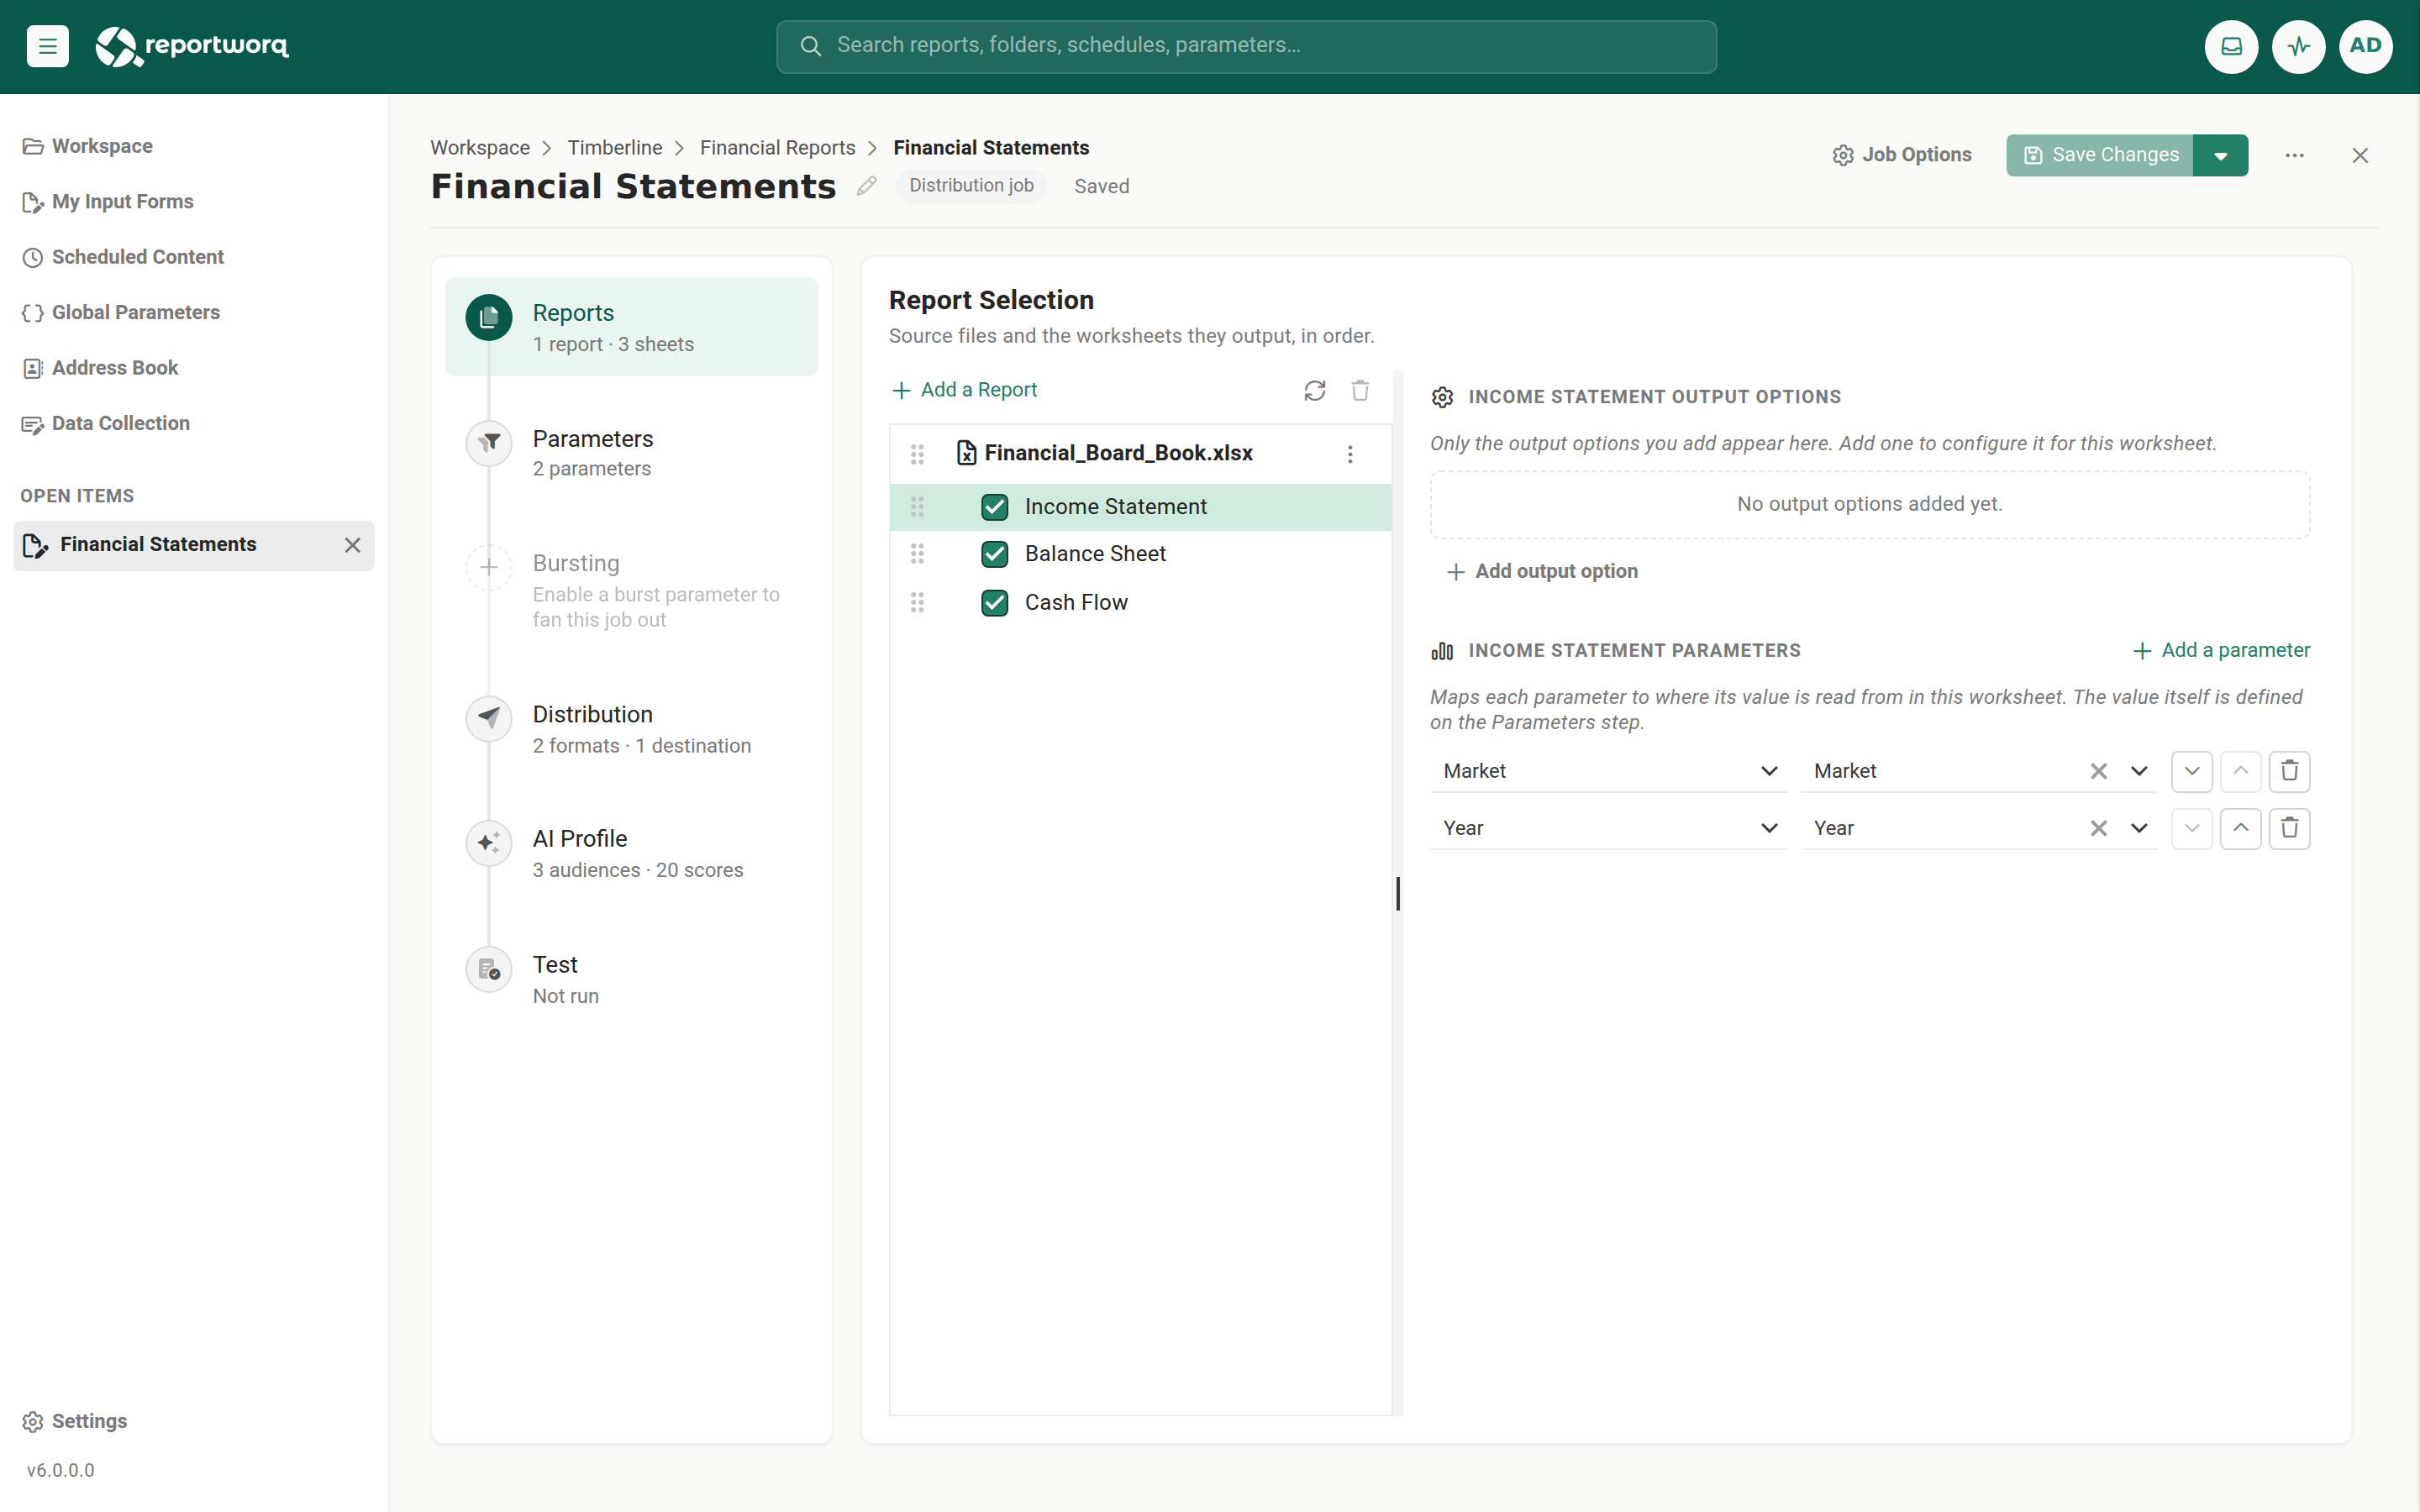Click the panel splitter handle
The width and height of the screenshot is (2420, 1512).
click(1397, 893)
